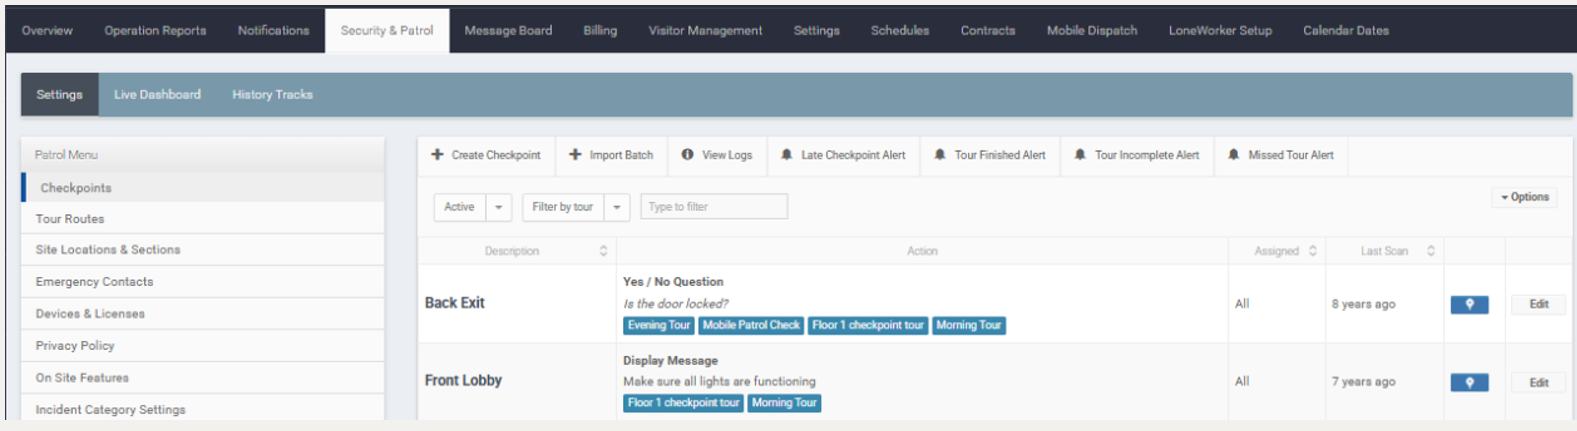1577x431 pixels.
Task: Click the Import Batch plus button
Action: (x=611, y=155)
